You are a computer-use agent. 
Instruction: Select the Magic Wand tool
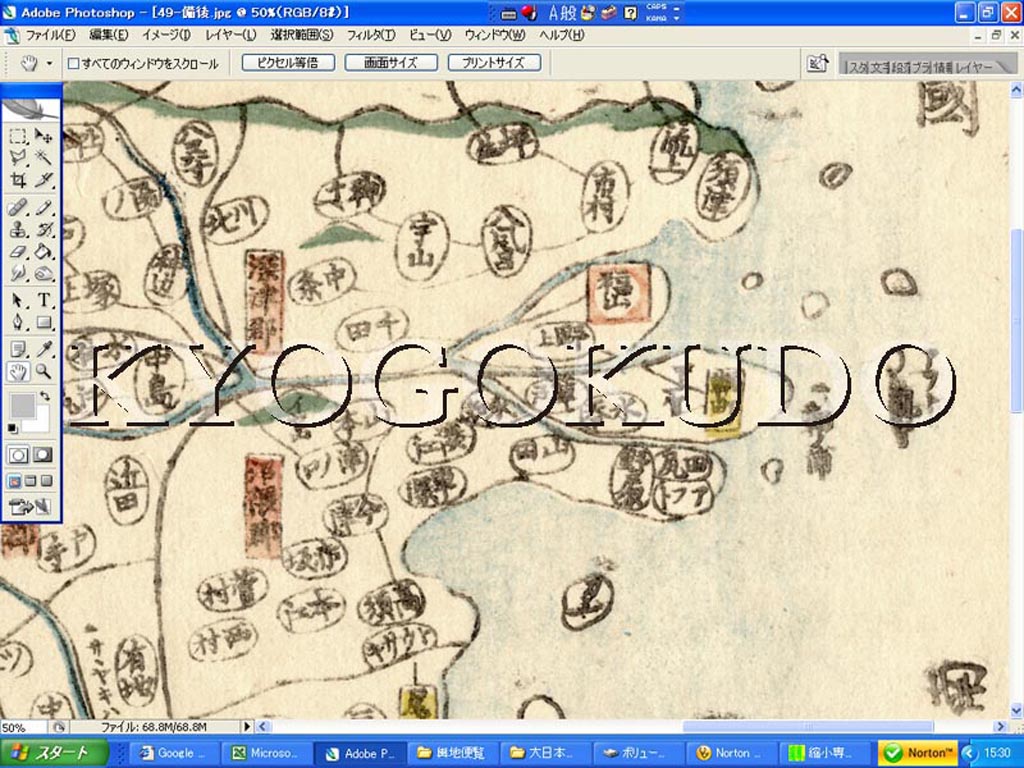43,157
